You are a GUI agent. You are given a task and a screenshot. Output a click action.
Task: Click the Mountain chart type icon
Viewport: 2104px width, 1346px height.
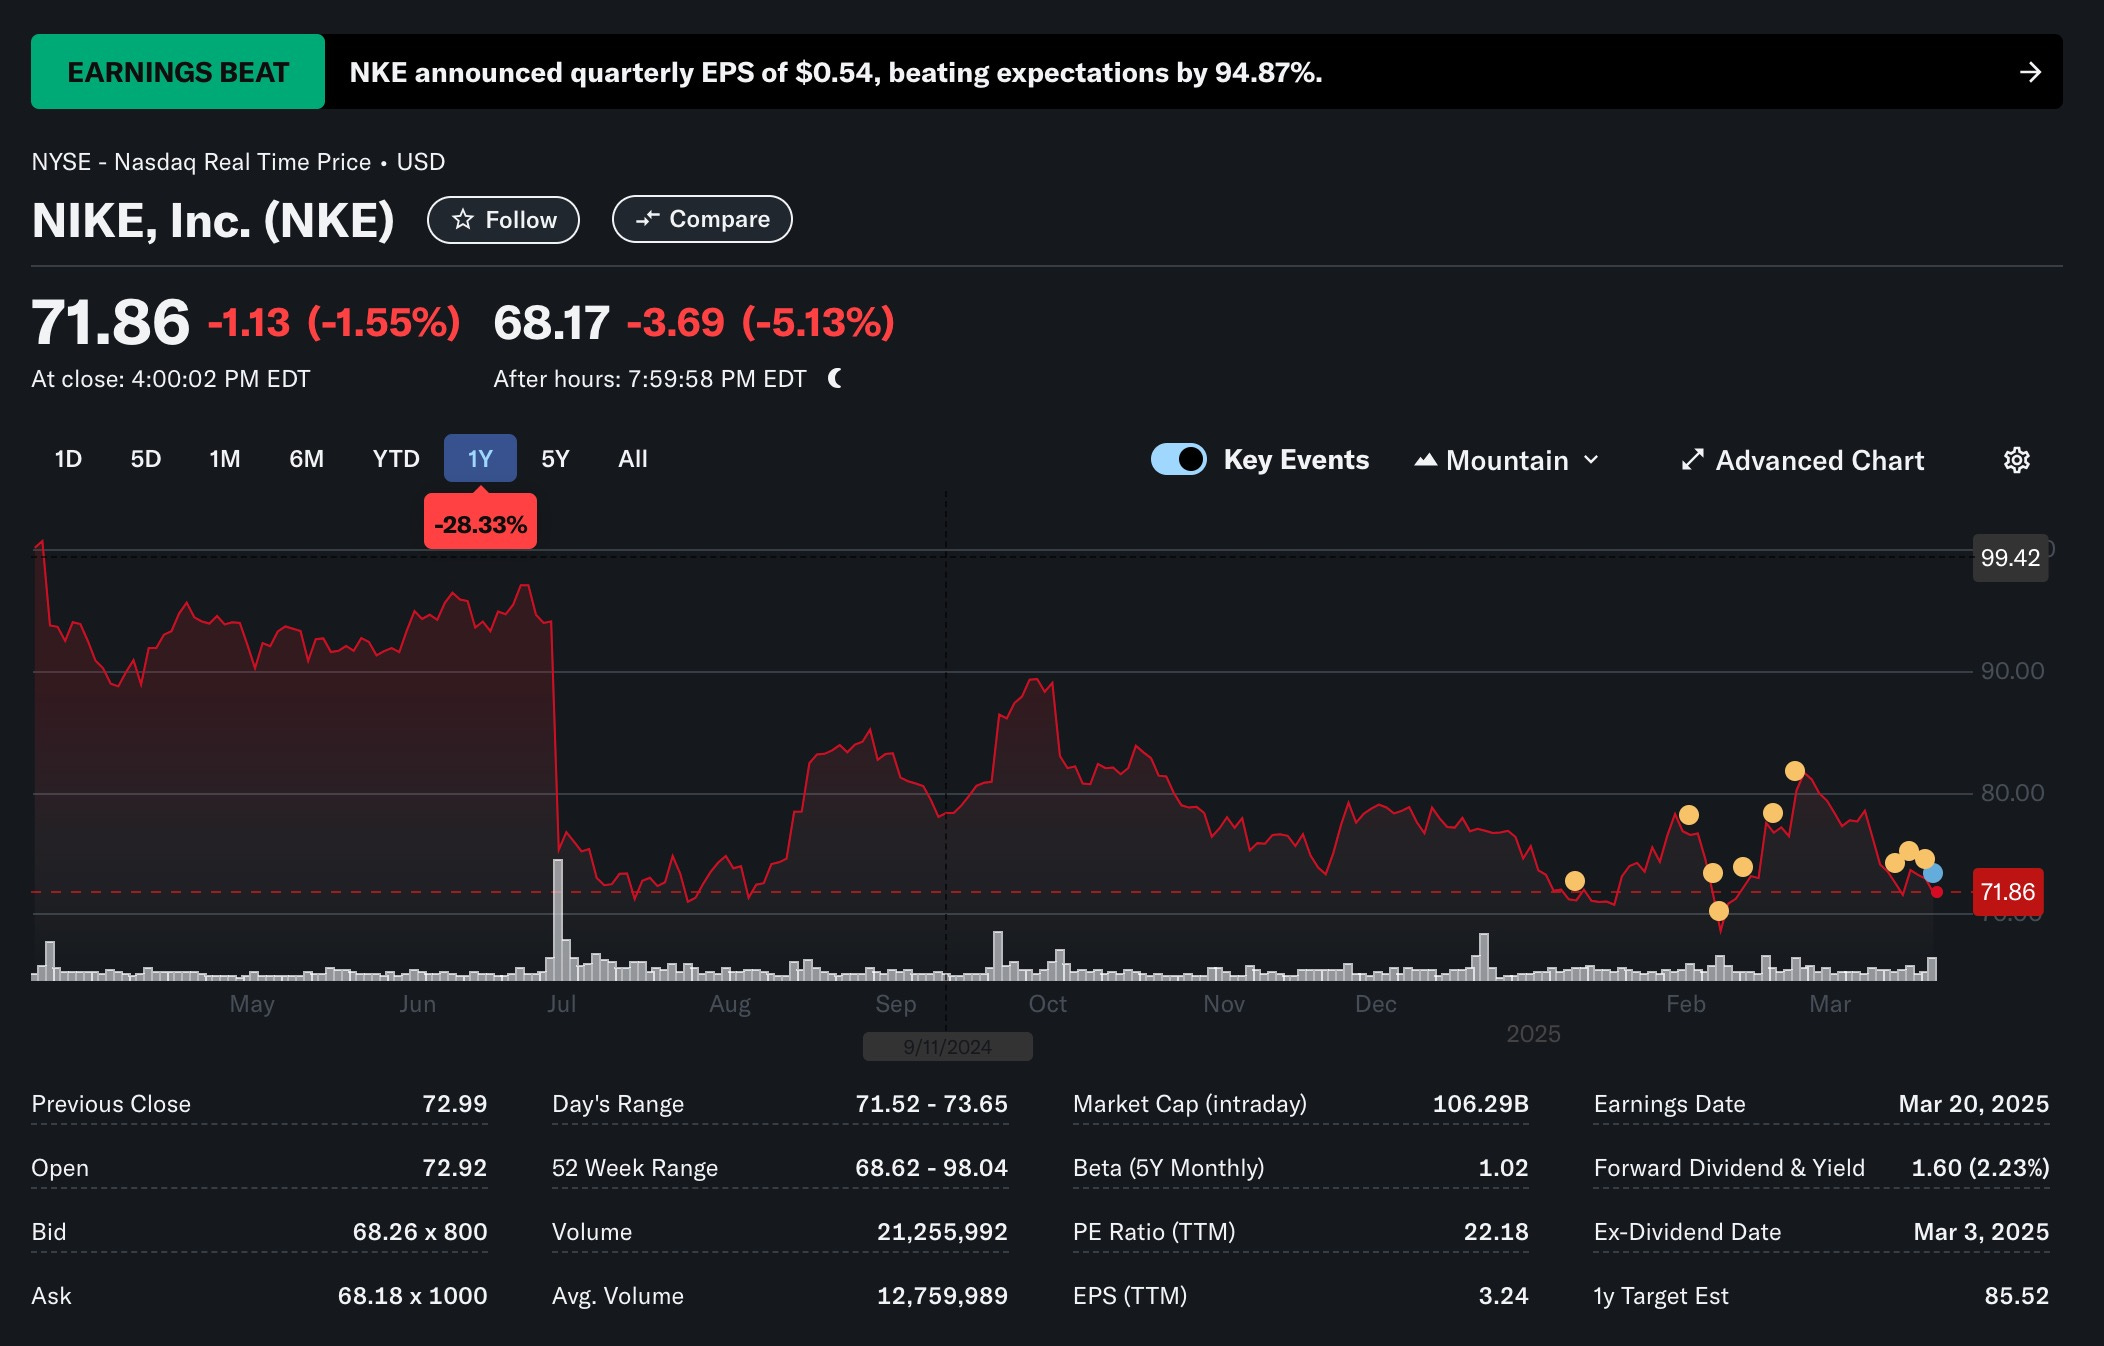(x=1426, y=460)
